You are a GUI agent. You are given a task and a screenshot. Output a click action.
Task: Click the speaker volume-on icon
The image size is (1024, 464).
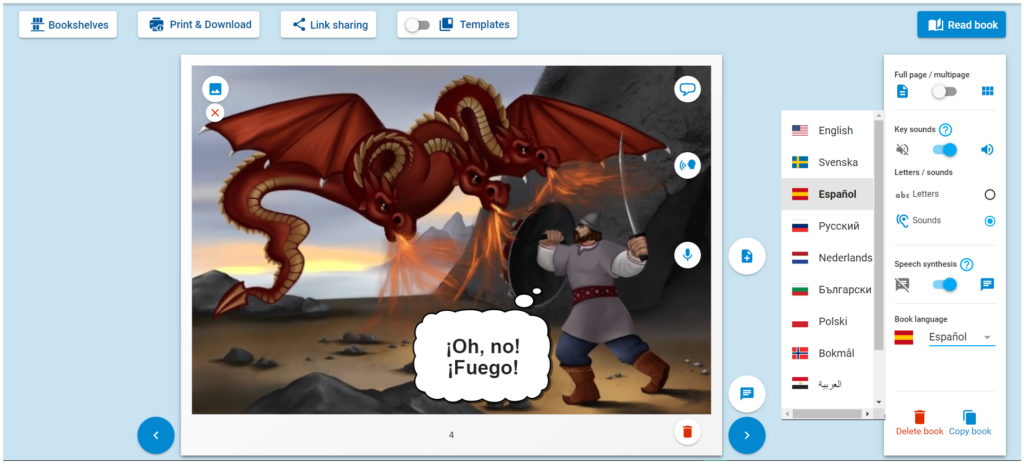pos(987,150)
